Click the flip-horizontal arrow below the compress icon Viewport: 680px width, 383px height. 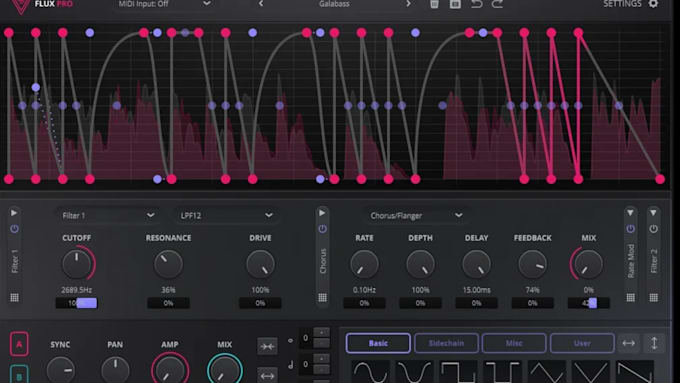[x=267, y=376]
